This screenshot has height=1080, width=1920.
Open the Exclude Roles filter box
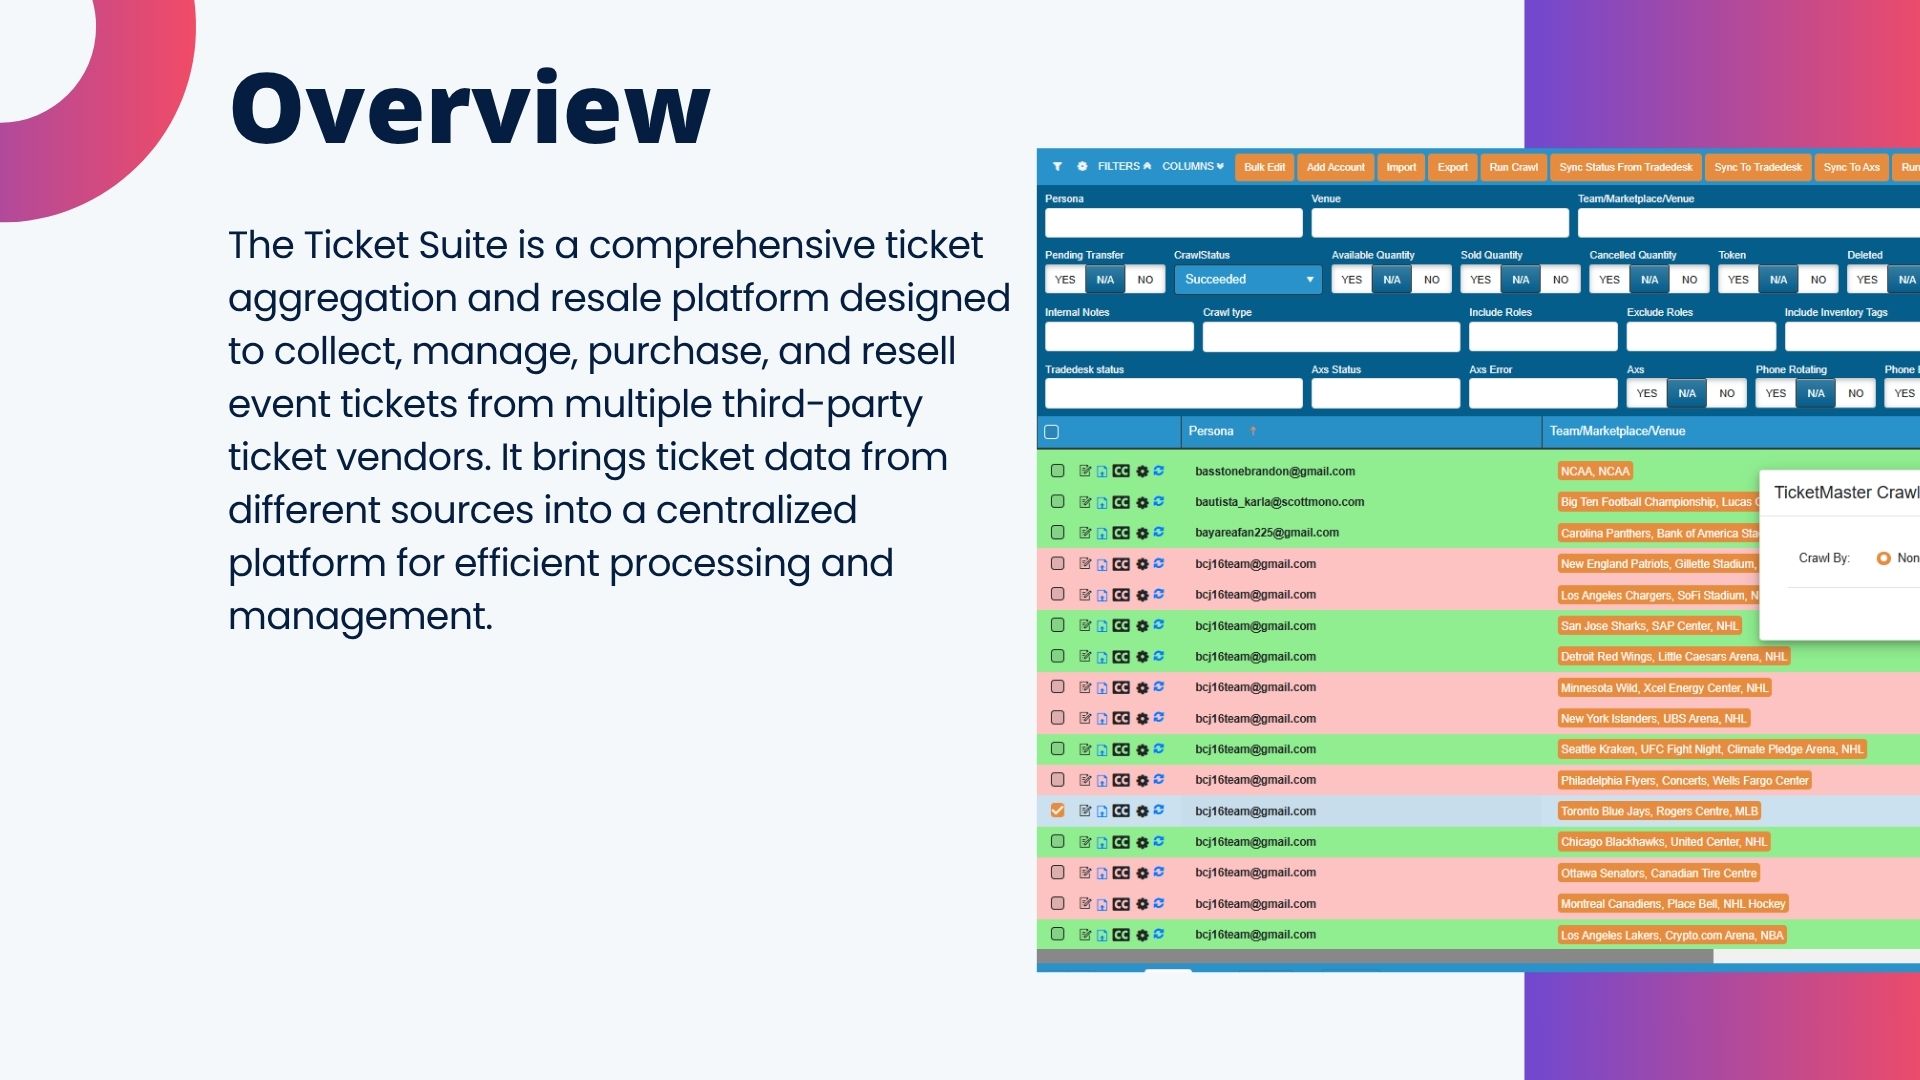pos(1701,337)
